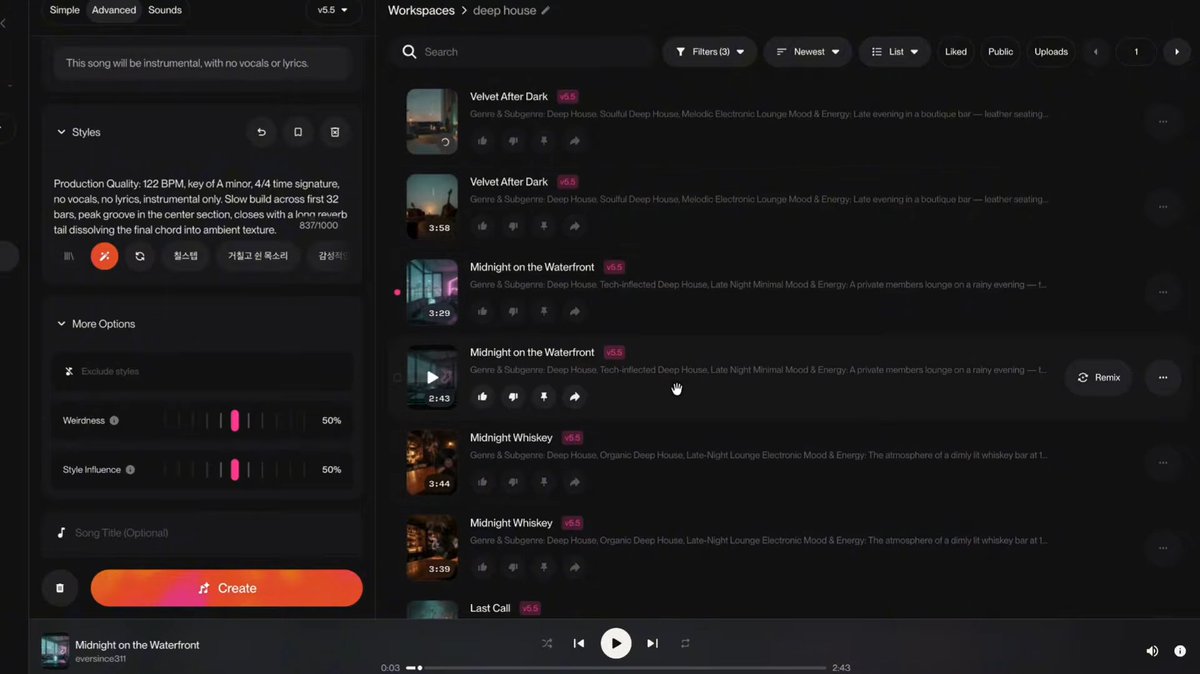1200x674 pixels.
Task: Share Midnight on the Waterfront 2:43 track
Action: [575, 397]
